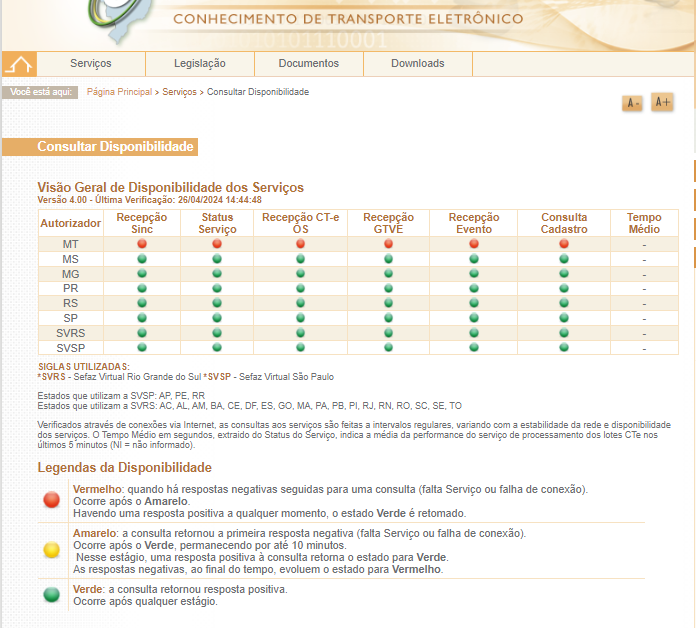Click the yellow Amarelo legend indicator

(51, 550)
